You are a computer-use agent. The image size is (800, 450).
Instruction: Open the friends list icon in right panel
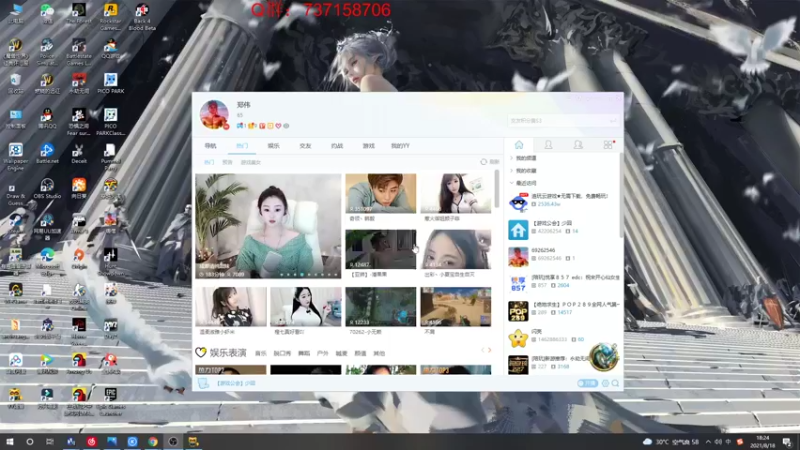coord(548,145)
